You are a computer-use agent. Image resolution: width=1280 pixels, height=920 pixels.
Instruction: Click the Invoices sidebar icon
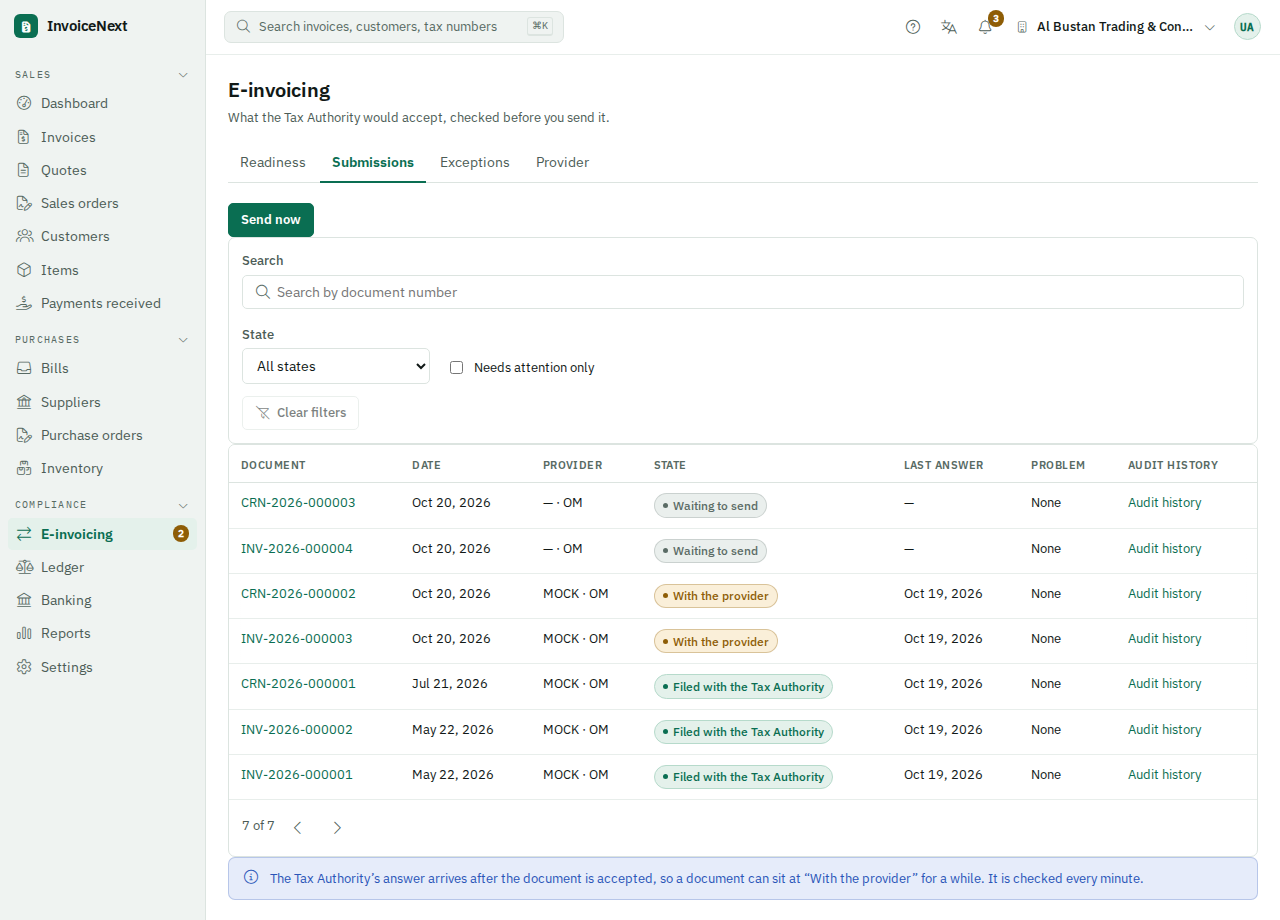[24, 137]
